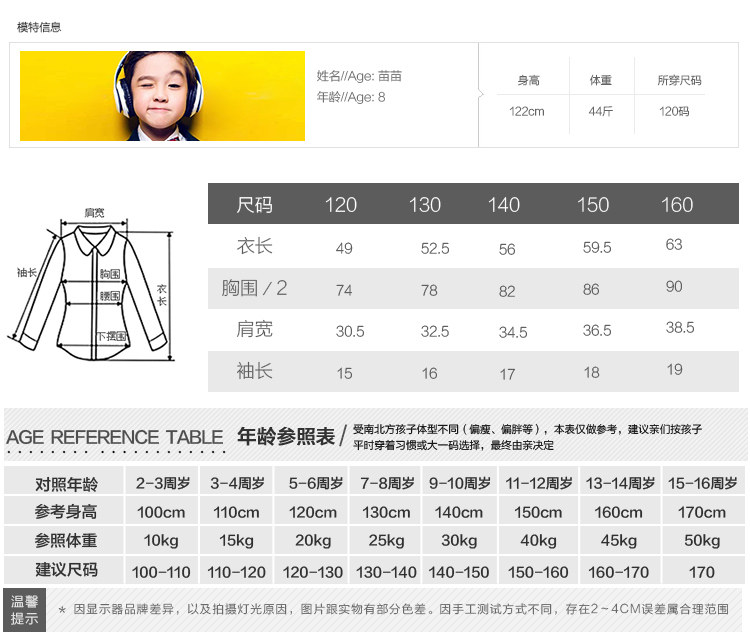Screen dimensions: 750x640
Task: Select the 模特信息 heading
Action: (x=39, y=27)
